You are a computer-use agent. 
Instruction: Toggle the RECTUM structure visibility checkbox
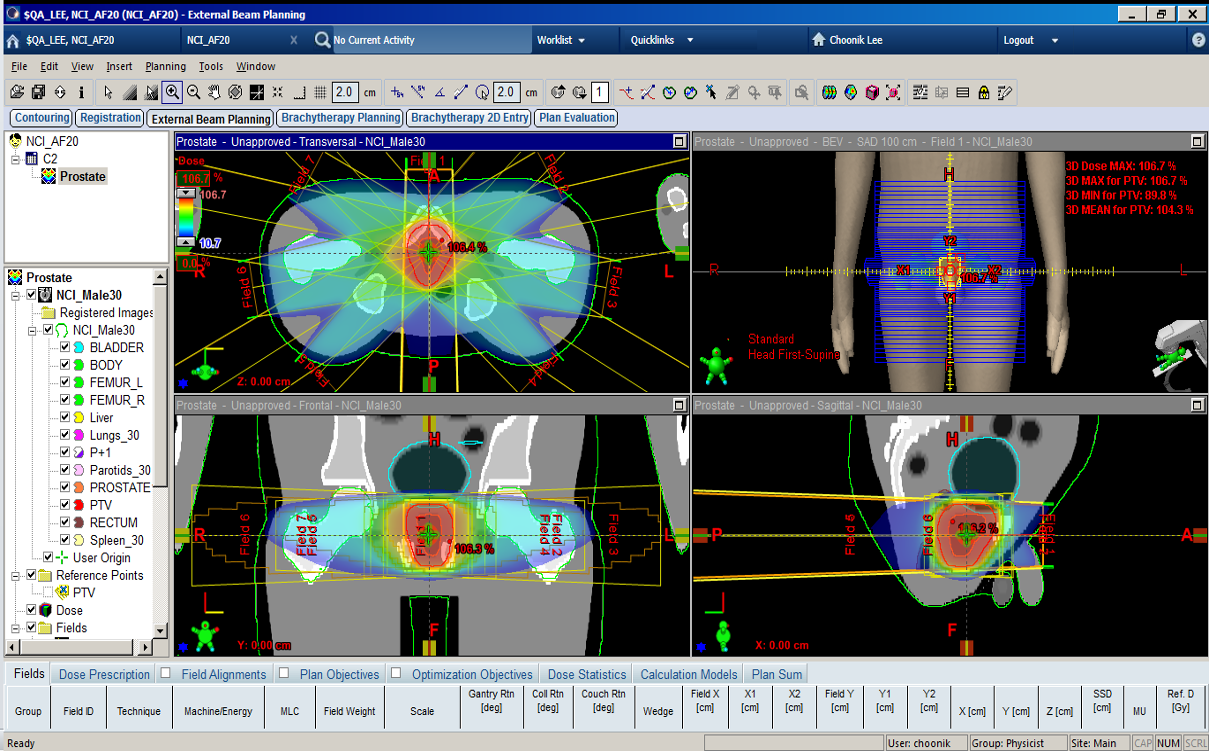pyautogui.click(x=65, y=523)
